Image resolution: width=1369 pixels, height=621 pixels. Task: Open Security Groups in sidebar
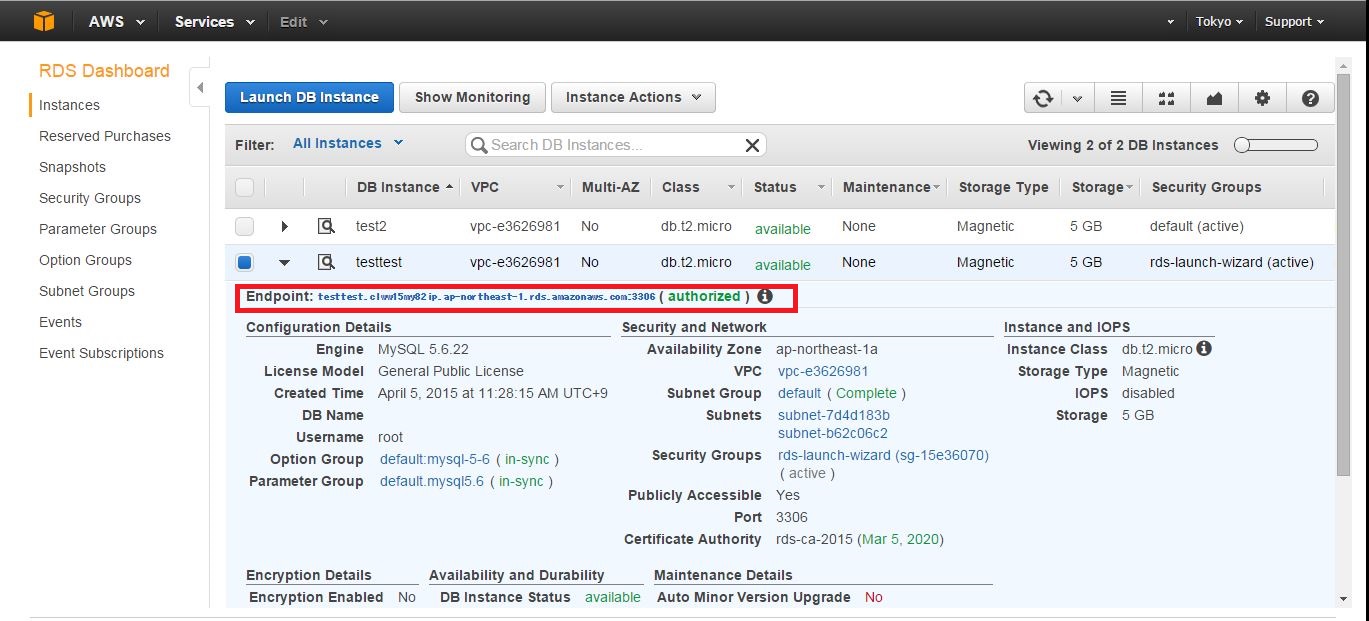[x=90, y=198]
